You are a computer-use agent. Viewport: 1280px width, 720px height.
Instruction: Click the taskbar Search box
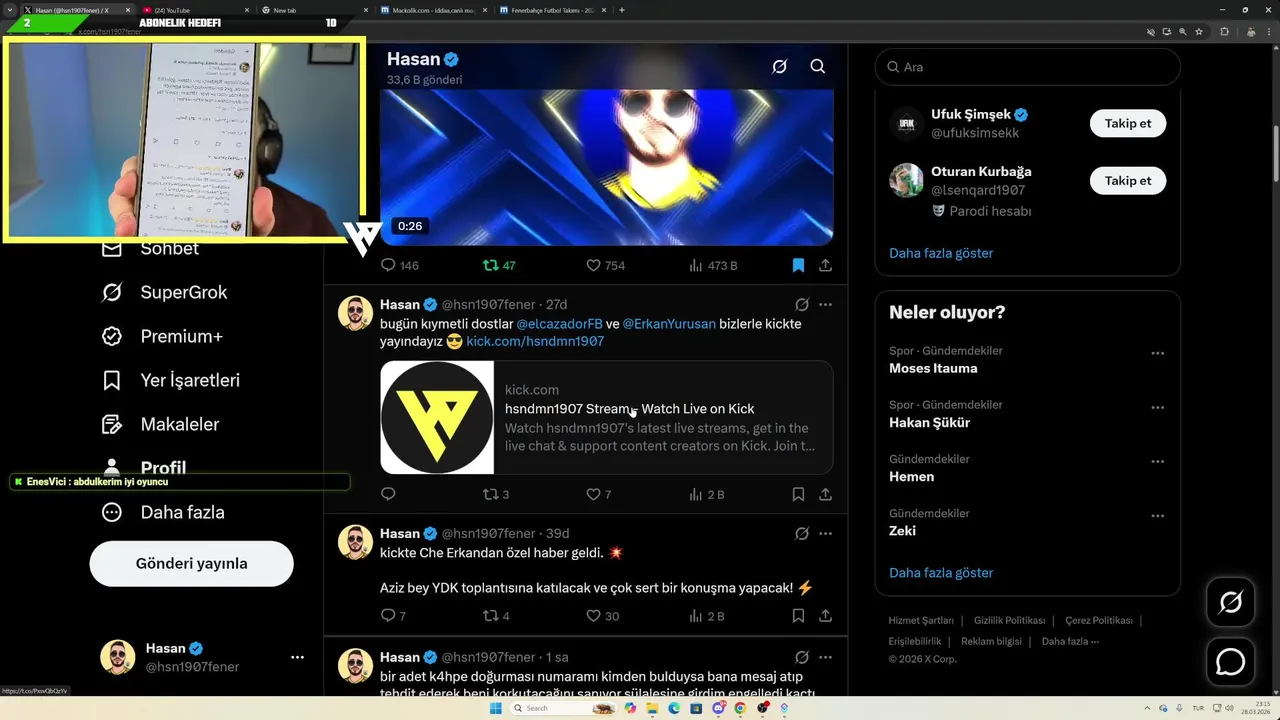click(563, 708)
